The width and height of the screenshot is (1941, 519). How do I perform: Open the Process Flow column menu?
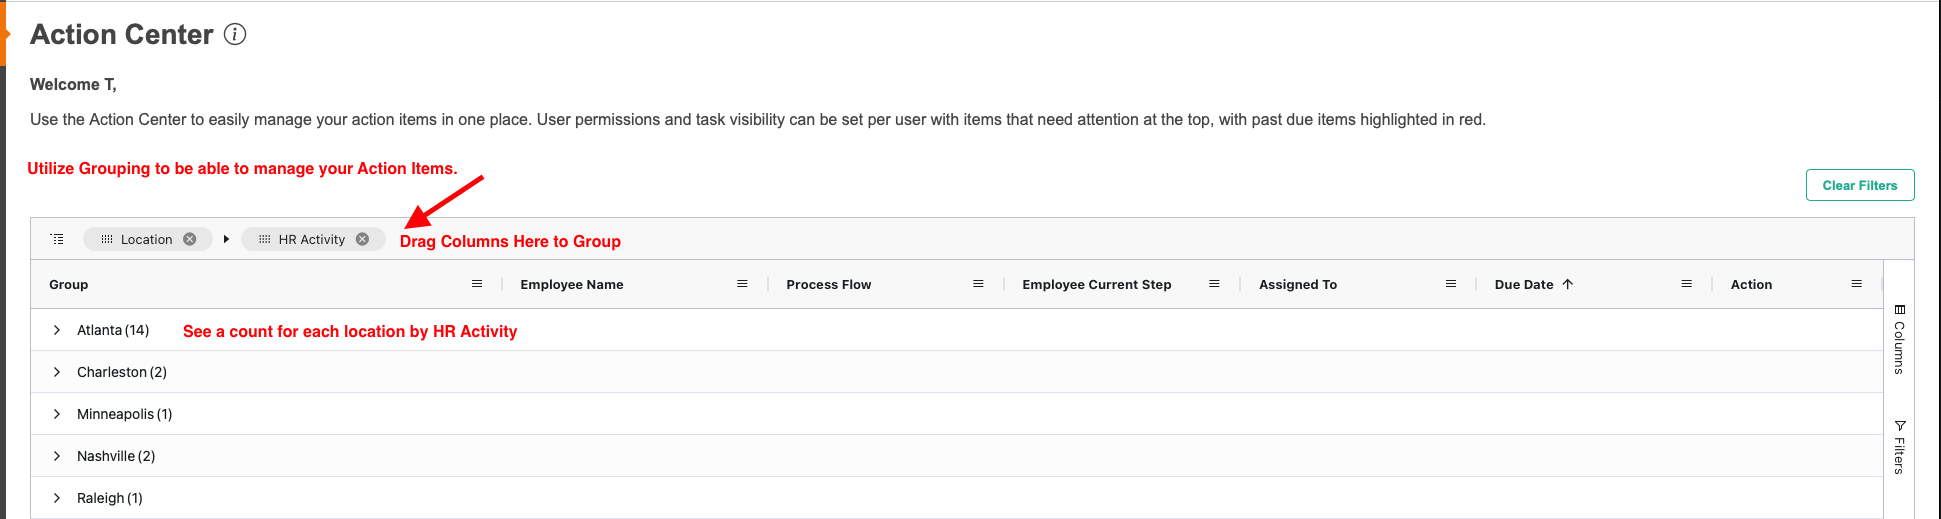click(x=978, y=284)
